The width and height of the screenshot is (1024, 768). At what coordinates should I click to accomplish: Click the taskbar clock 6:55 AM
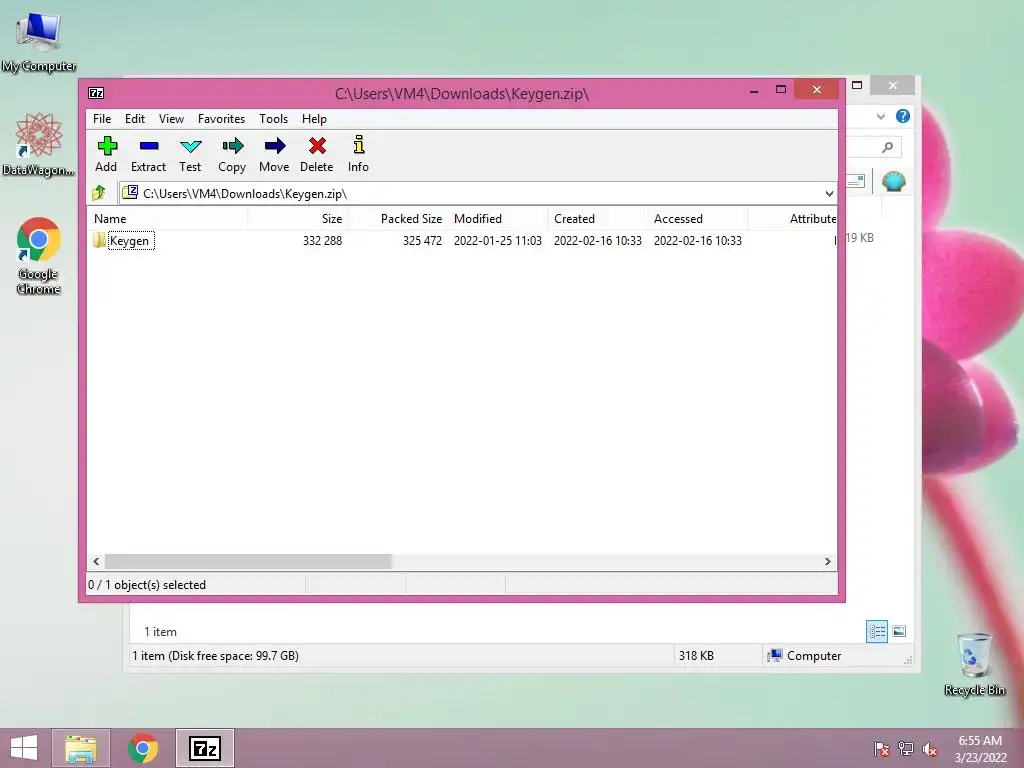980,741
